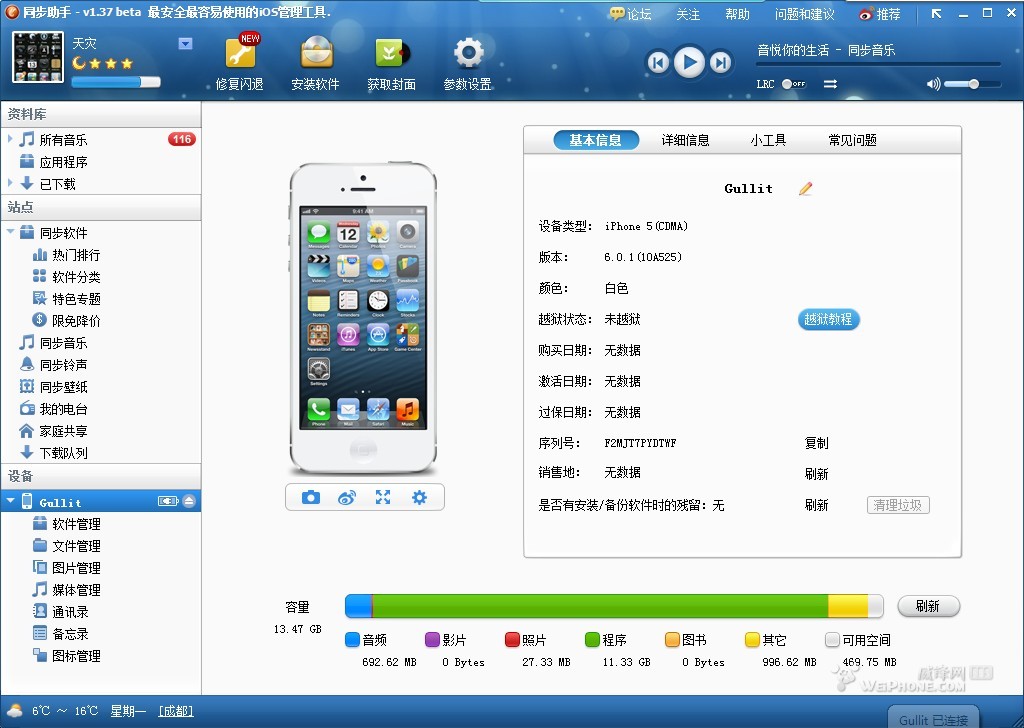Open fullscreen device view icon

(383, 498)
